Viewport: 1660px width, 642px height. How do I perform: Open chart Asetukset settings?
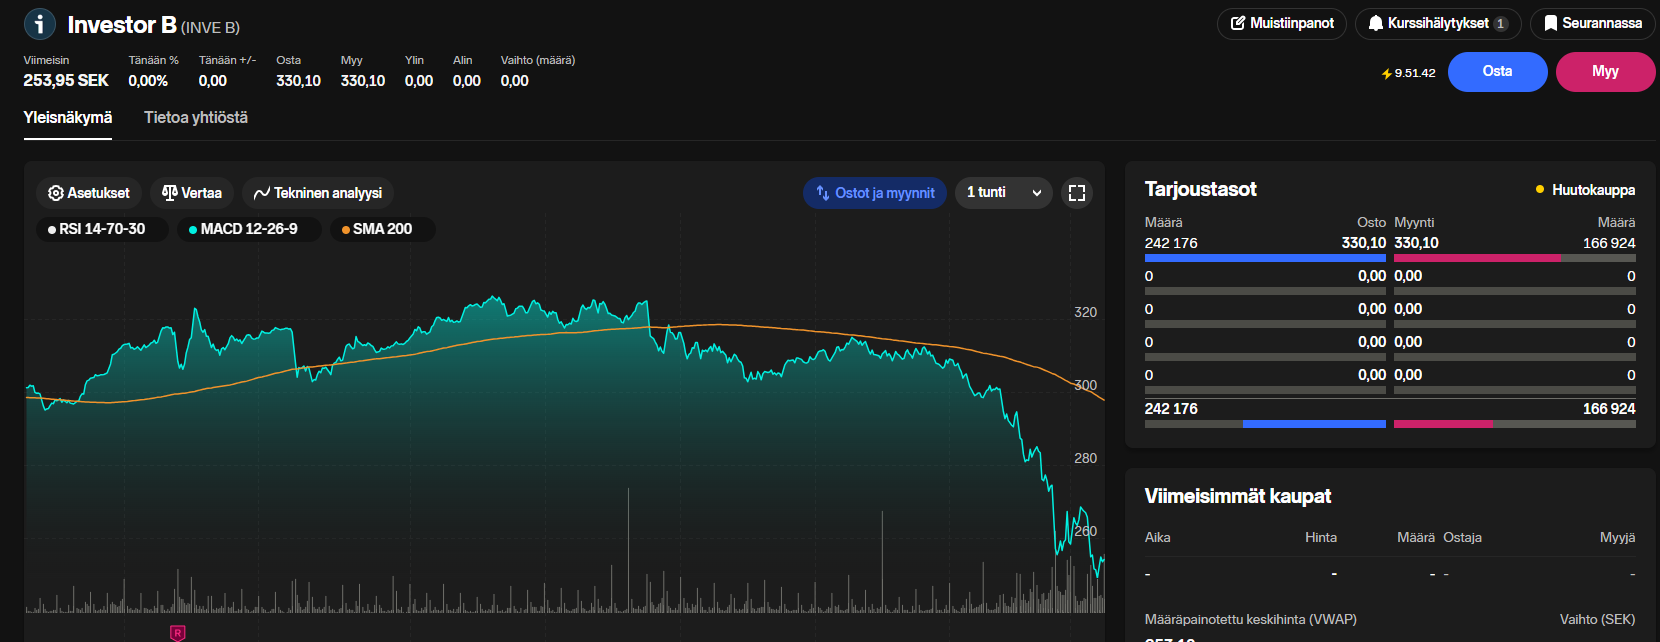[89, 193]
